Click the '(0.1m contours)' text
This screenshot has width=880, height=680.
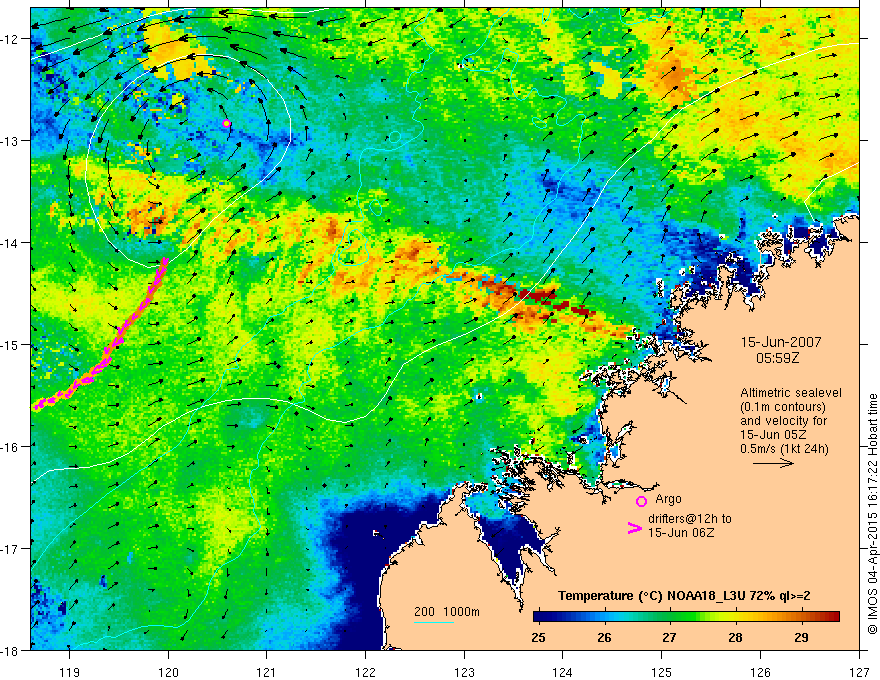tap(783, 407)
